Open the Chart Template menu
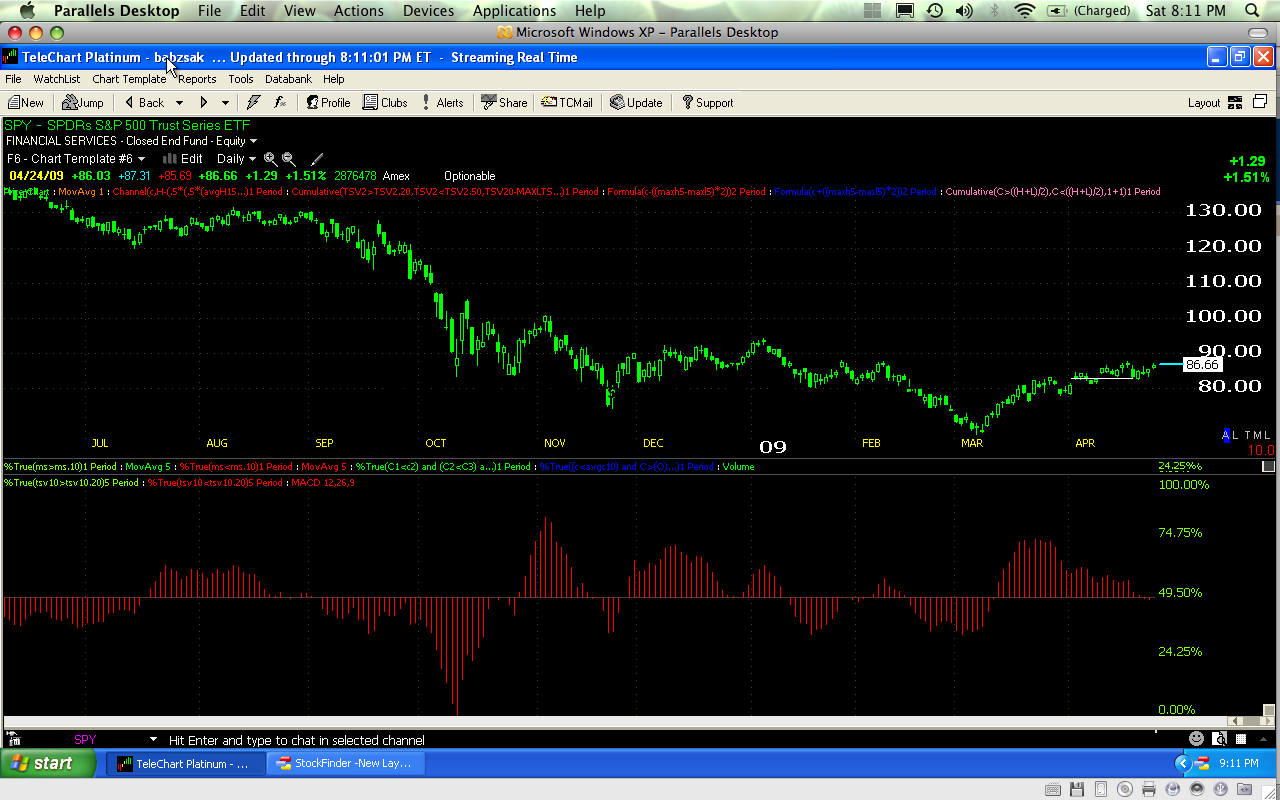This screenshot has height=800, width=1280. [x=129, y=79]
